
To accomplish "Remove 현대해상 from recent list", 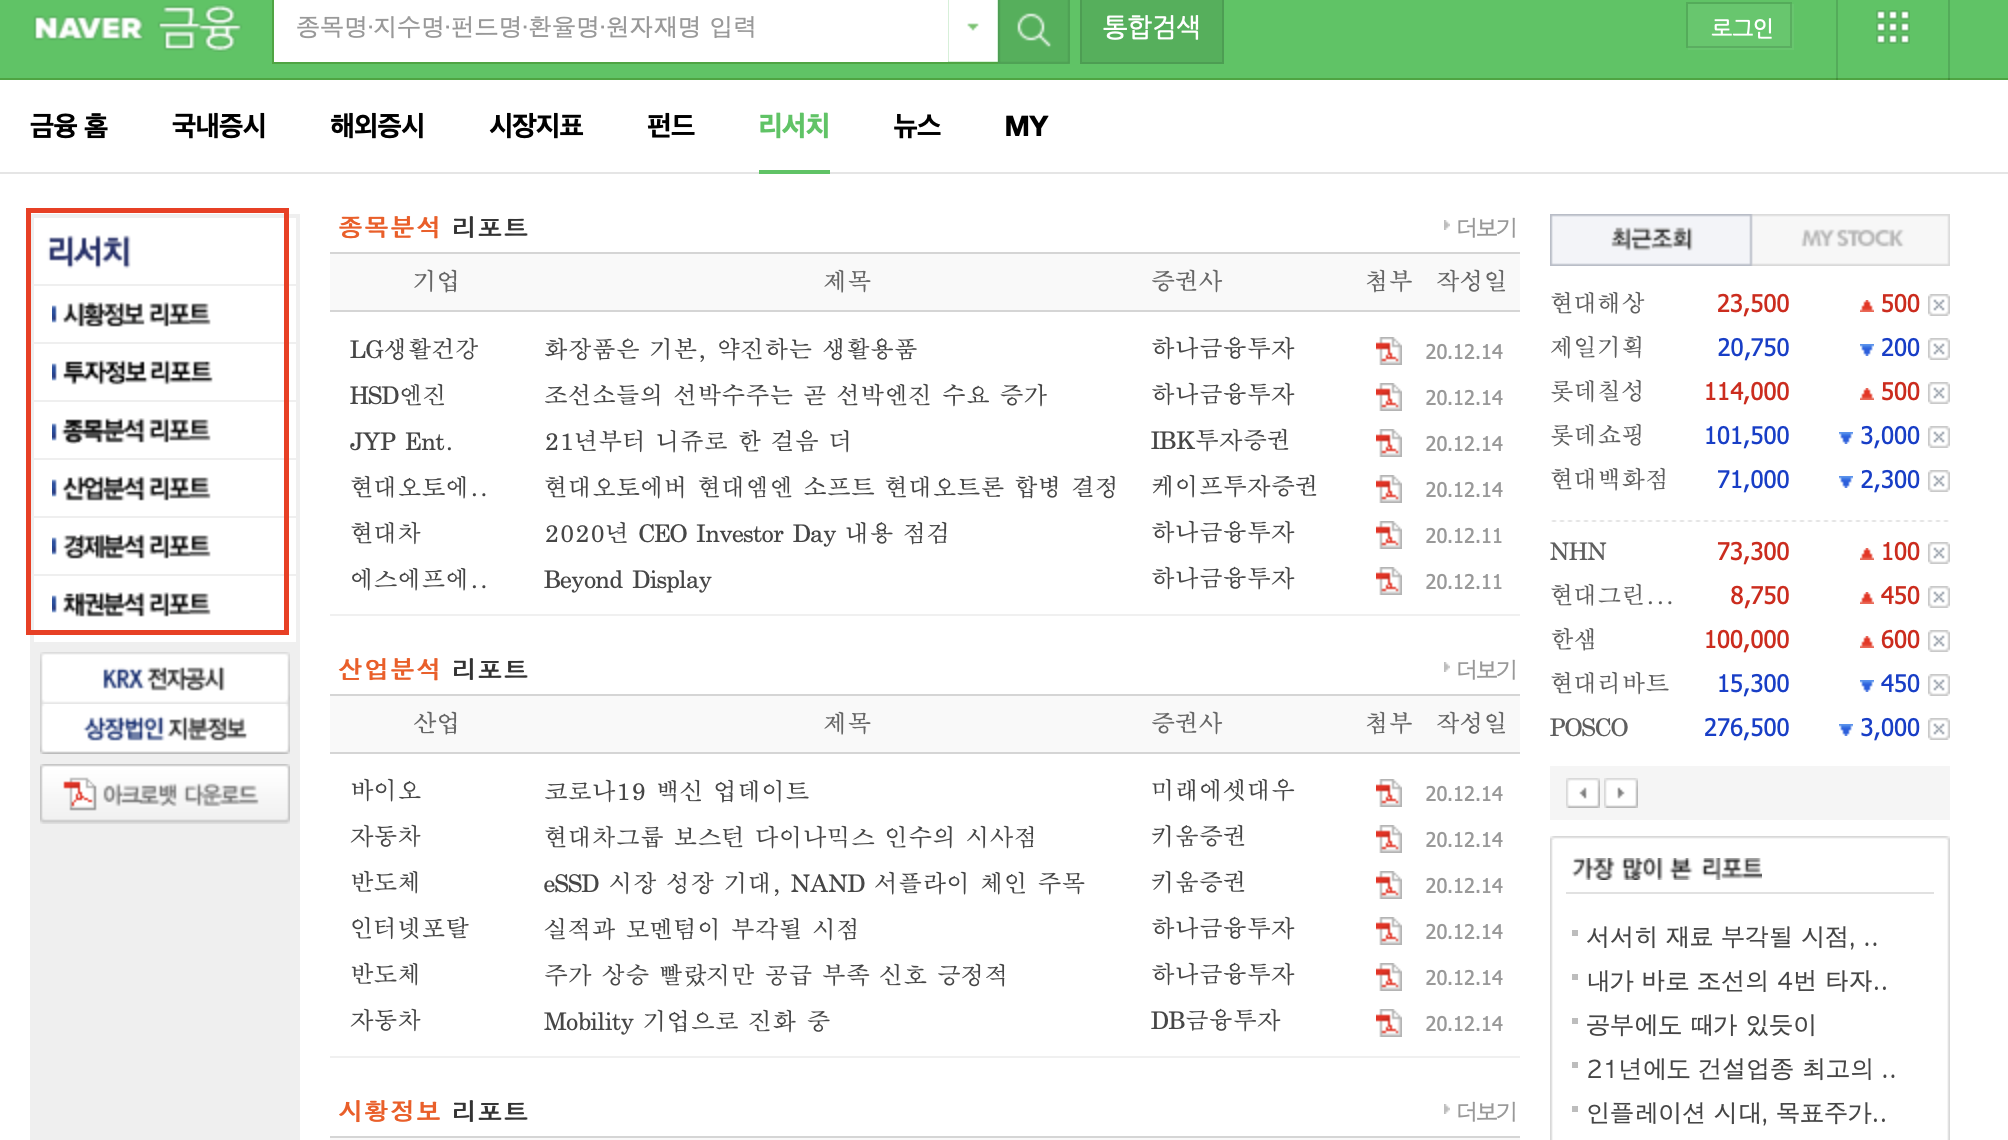I will tap(1939, 305).
